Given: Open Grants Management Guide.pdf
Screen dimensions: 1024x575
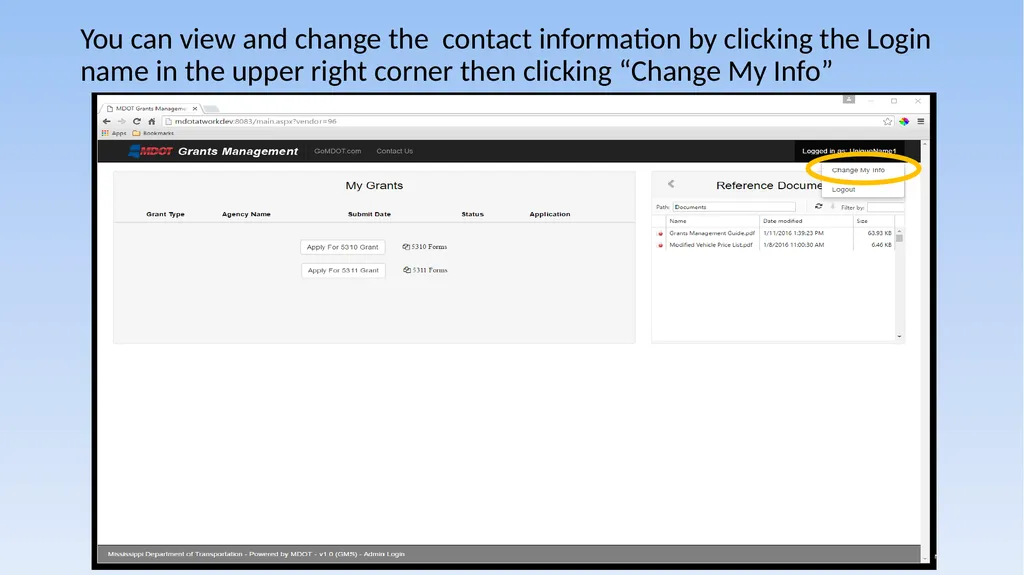Looking at the screenshot, I should (712, 233).
